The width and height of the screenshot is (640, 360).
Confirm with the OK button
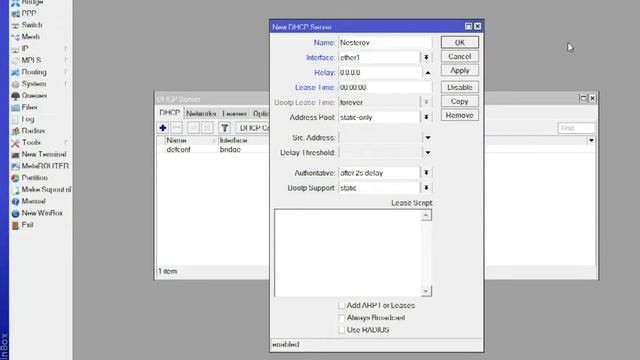tap(460, 42)
